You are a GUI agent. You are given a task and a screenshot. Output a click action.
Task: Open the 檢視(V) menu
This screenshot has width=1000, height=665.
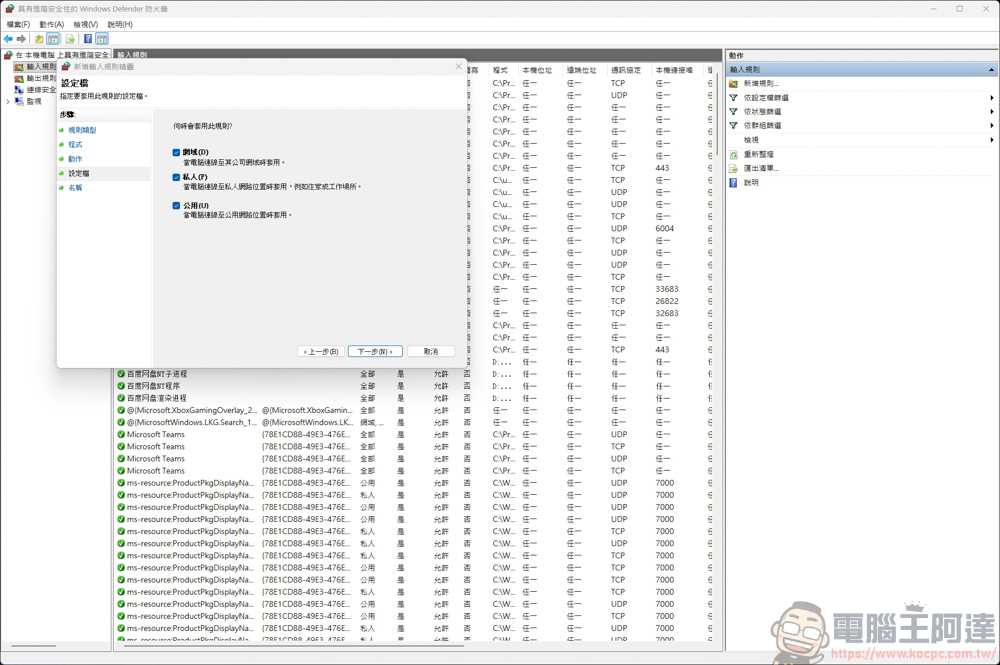pyautogui.click(x=87, y=23)
